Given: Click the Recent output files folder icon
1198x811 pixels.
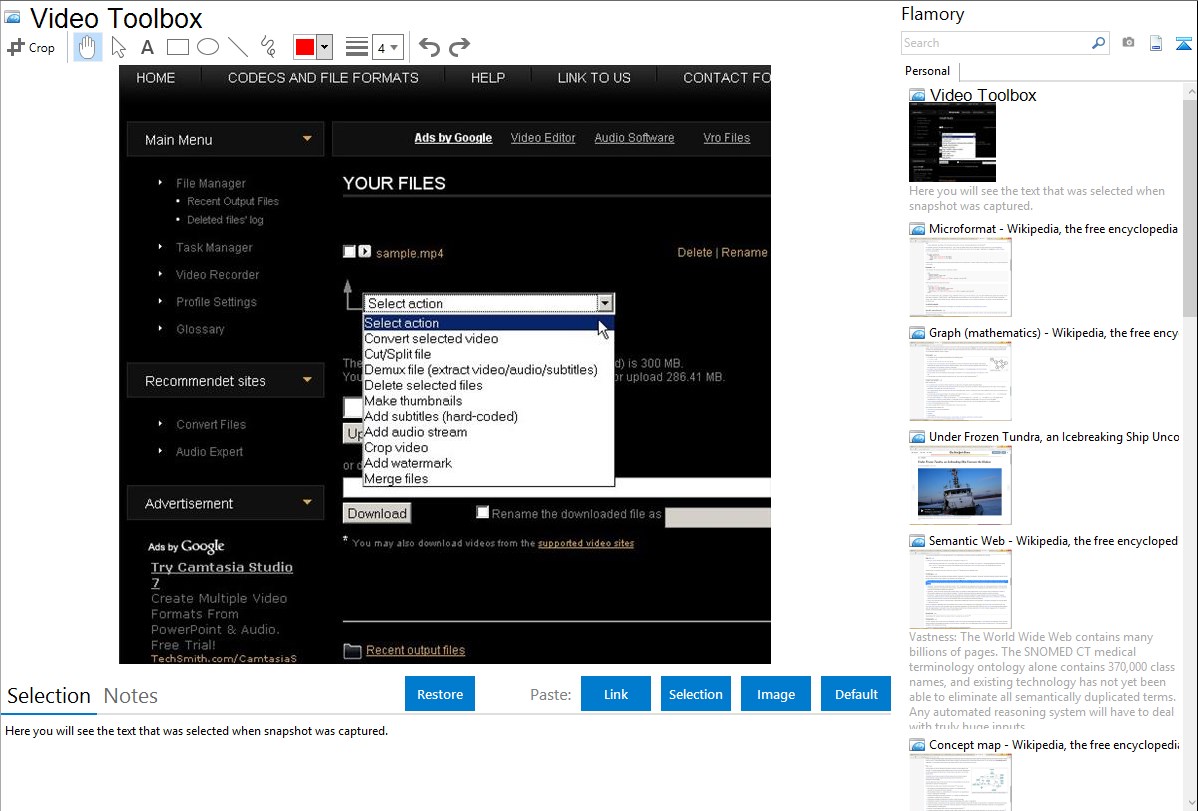Looking at the screenshot, I should pos(352,650).
